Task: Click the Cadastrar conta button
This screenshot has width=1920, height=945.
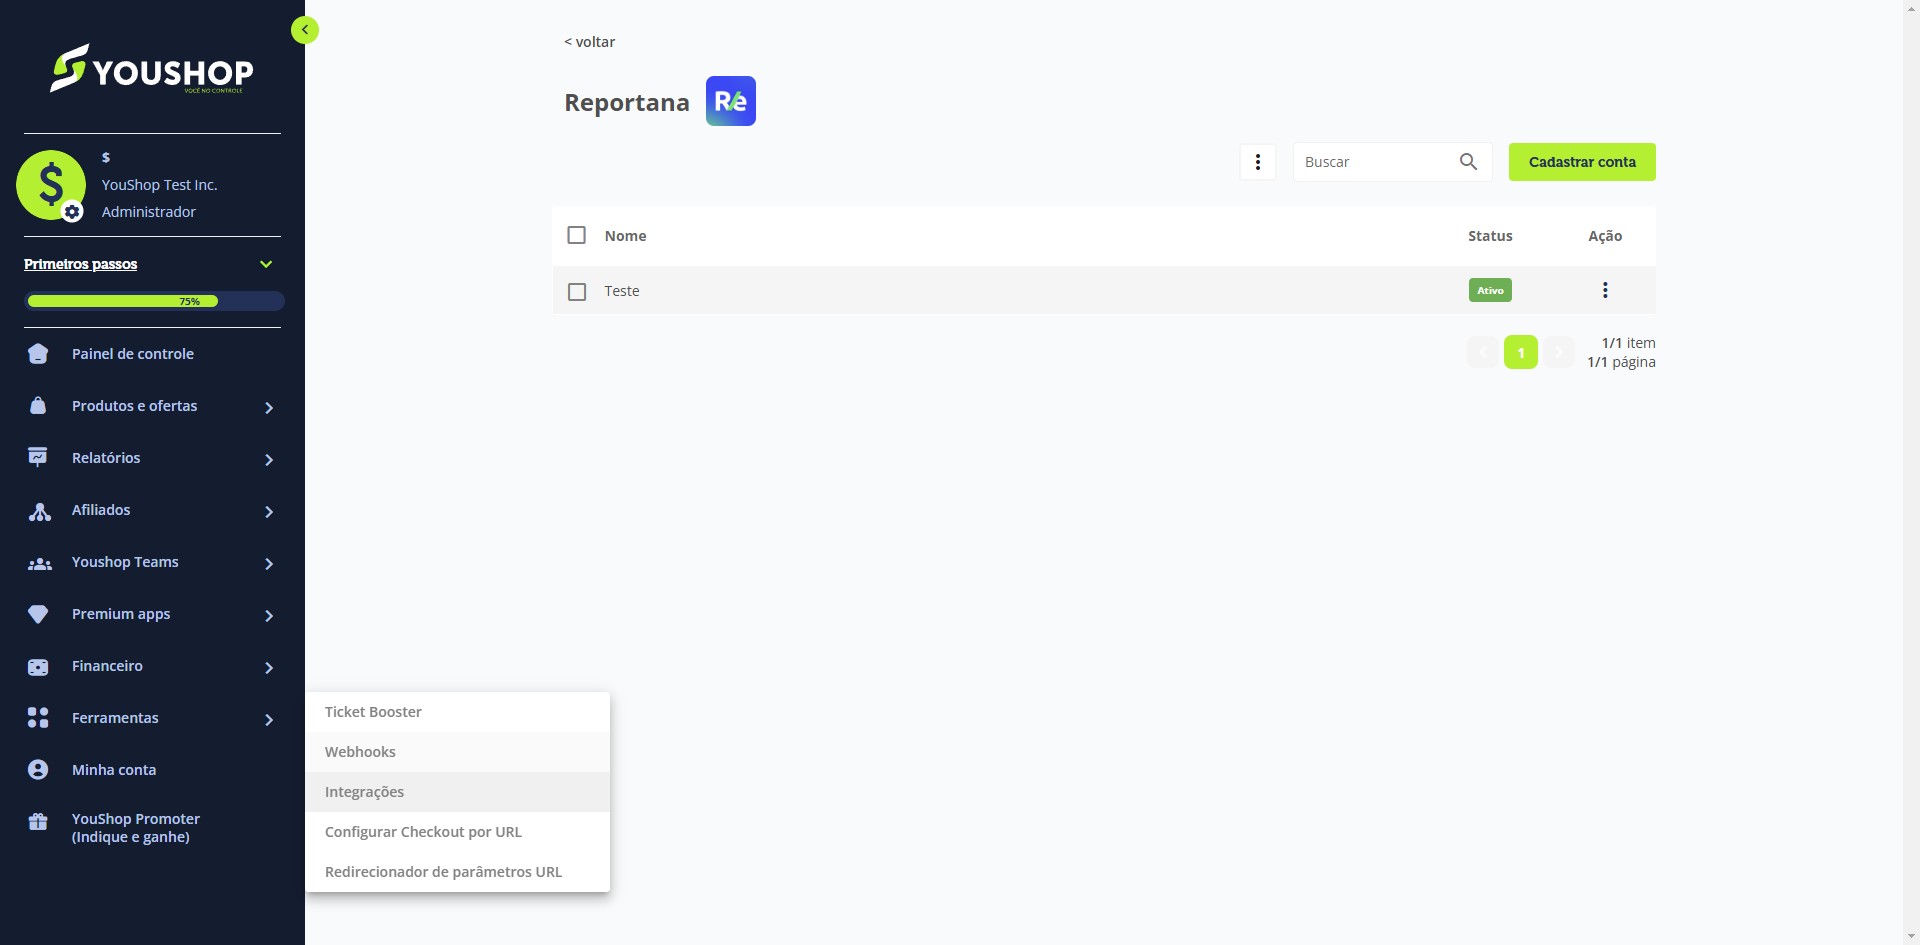Action: tap(1582, 162)
